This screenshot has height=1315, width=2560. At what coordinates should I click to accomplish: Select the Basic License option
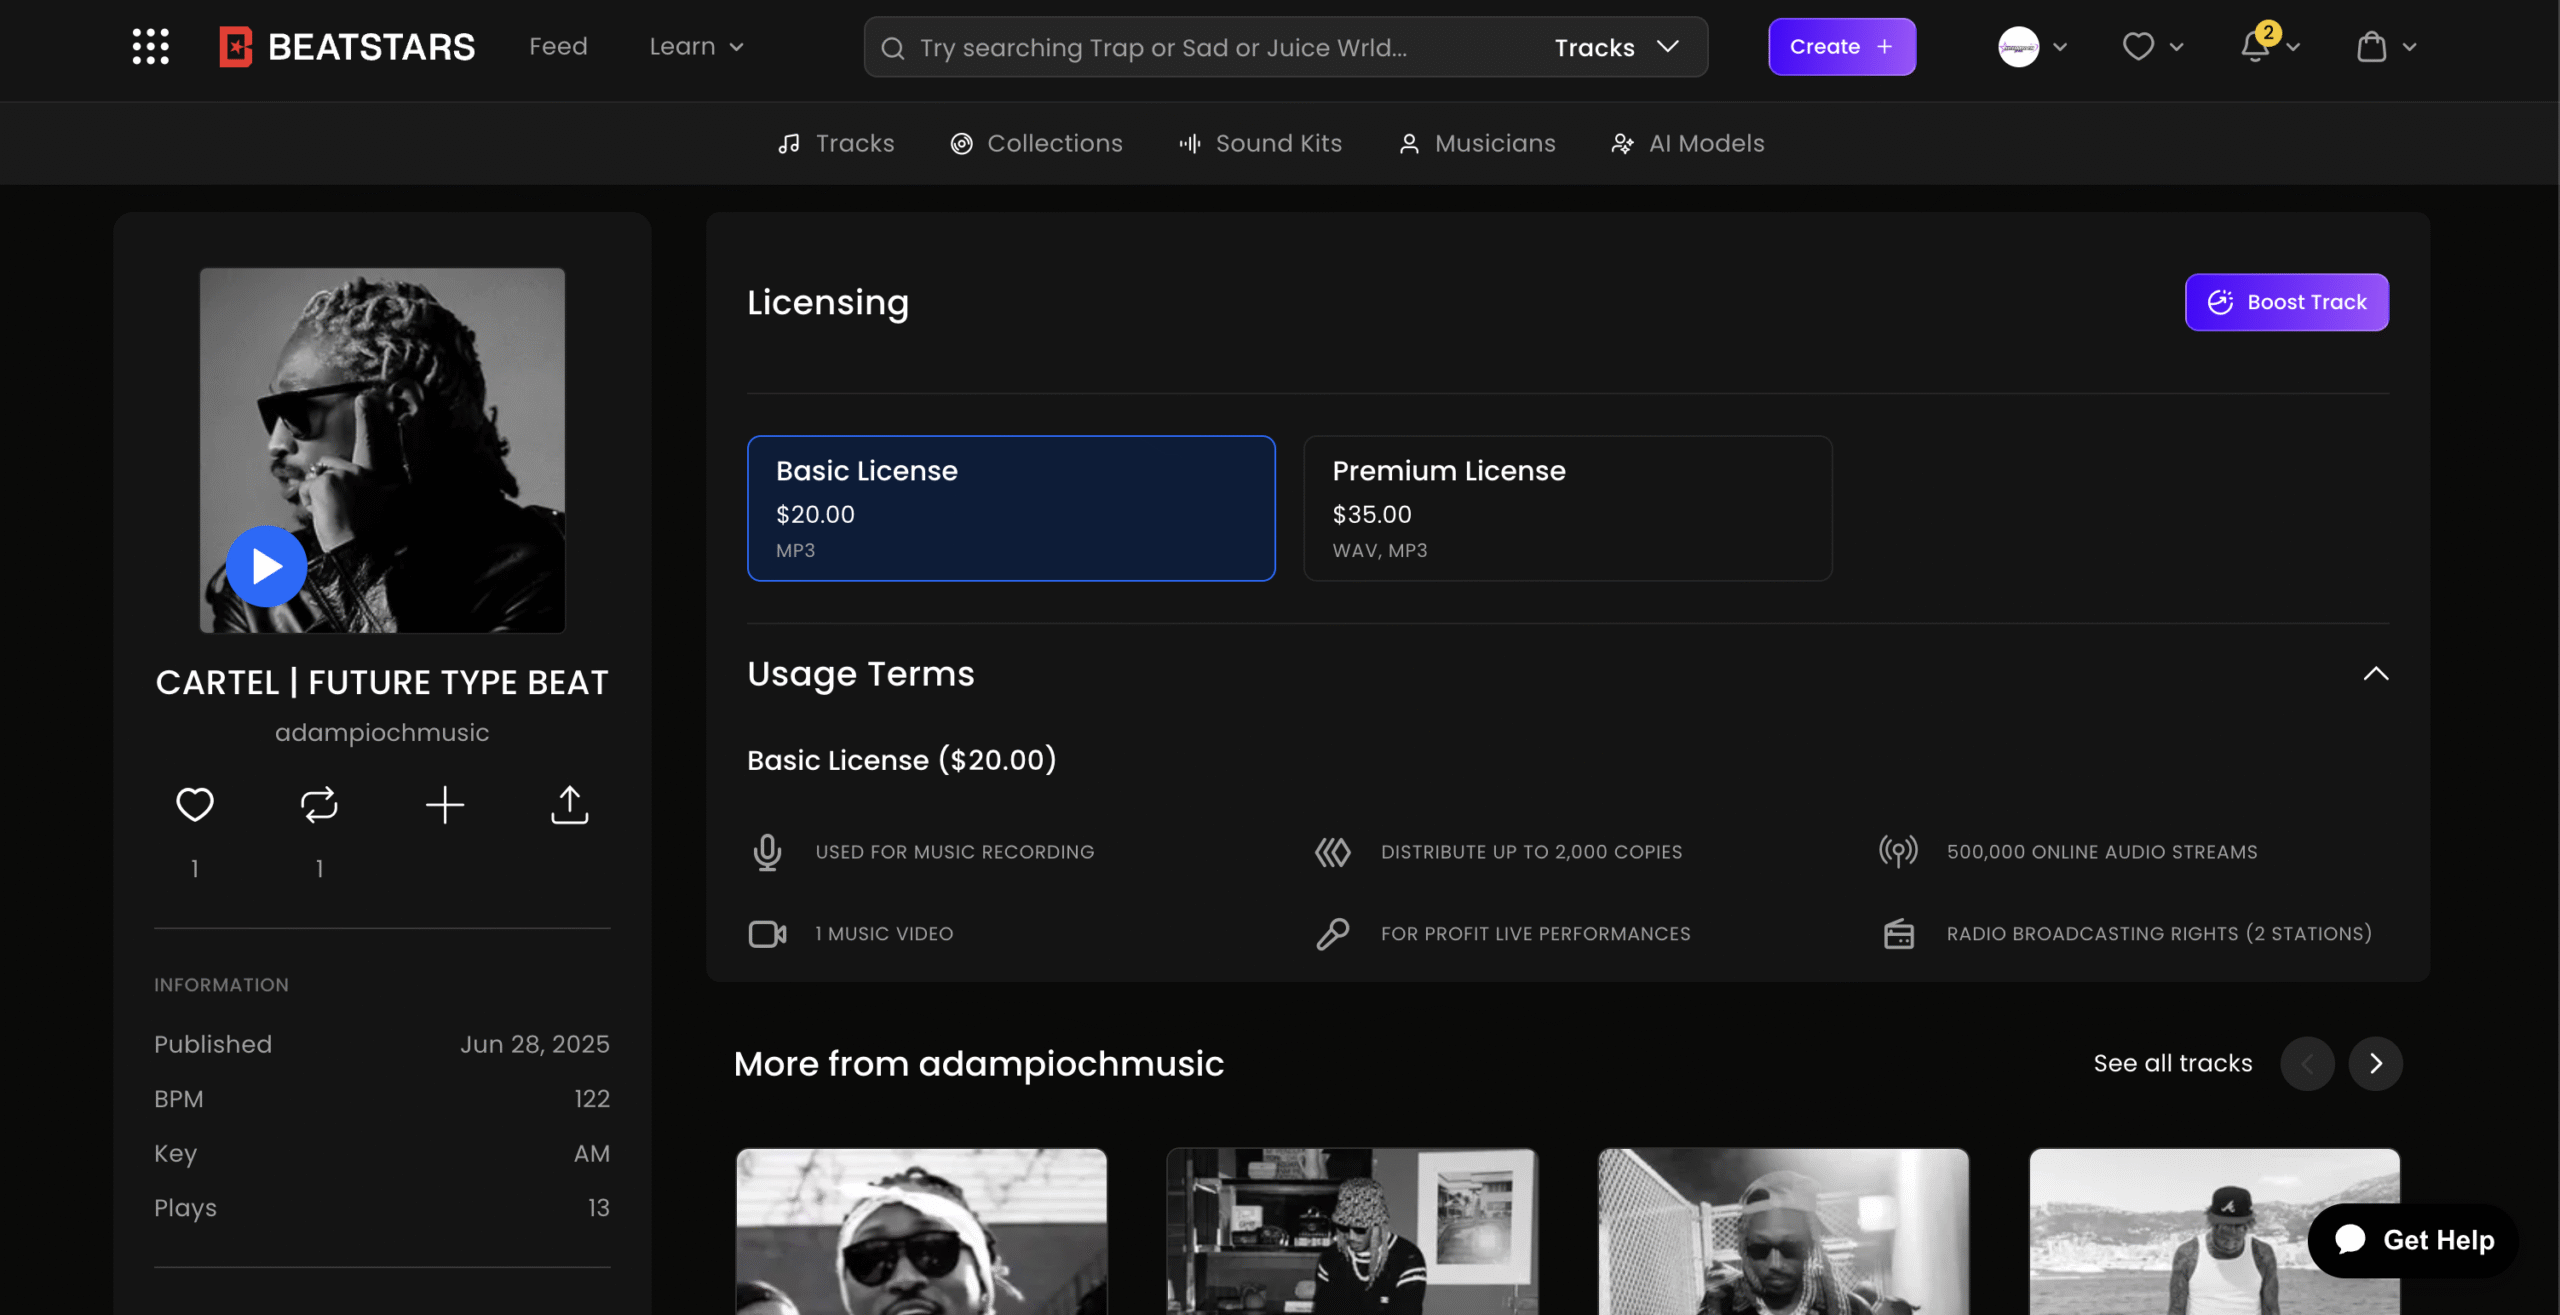[x=1010, y=508]
